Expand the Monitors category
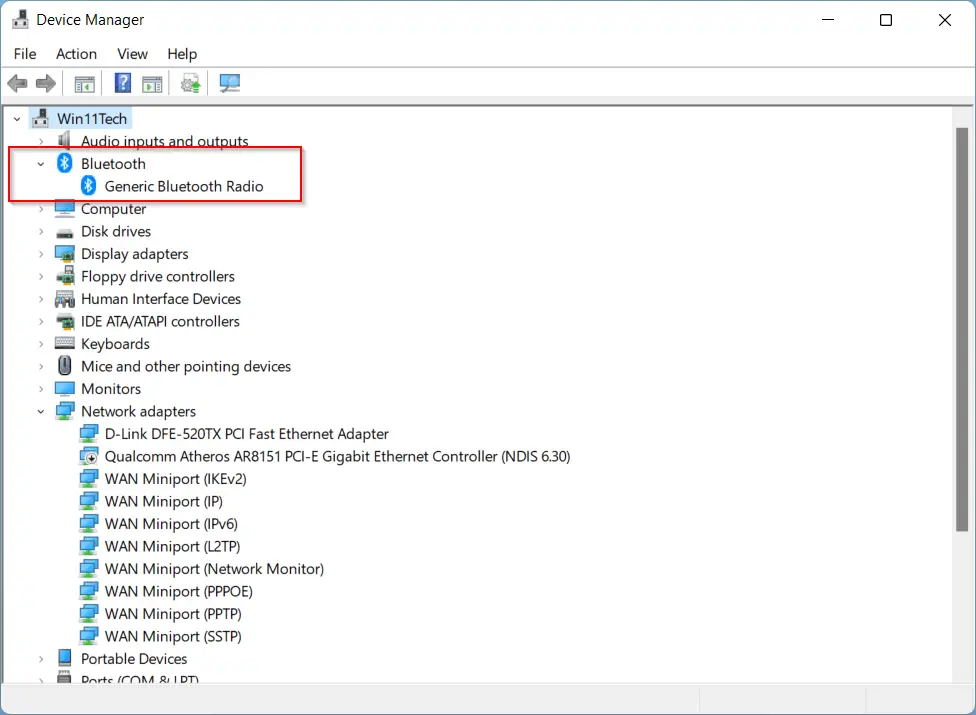The image size is (976, 715). pyautogui.click(x=41, y=389)
